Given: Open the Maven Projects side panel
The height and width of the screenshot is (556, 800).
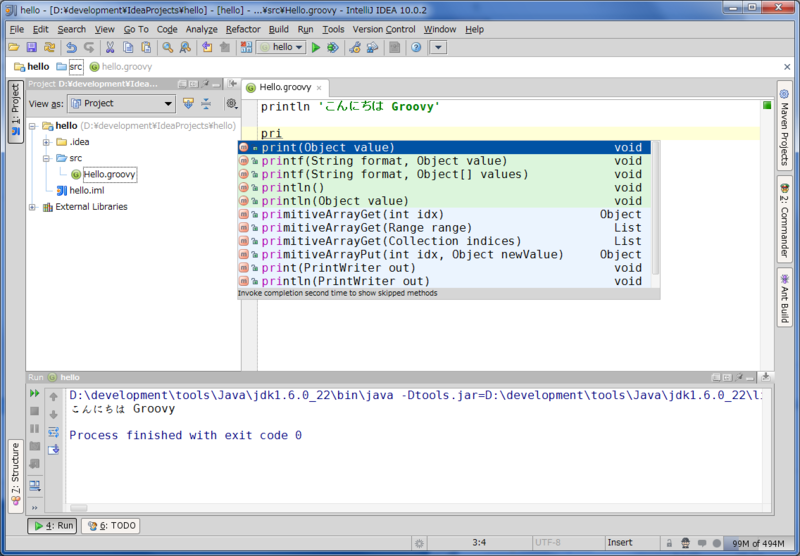Looking at the screenshot, I should point(784,127).
